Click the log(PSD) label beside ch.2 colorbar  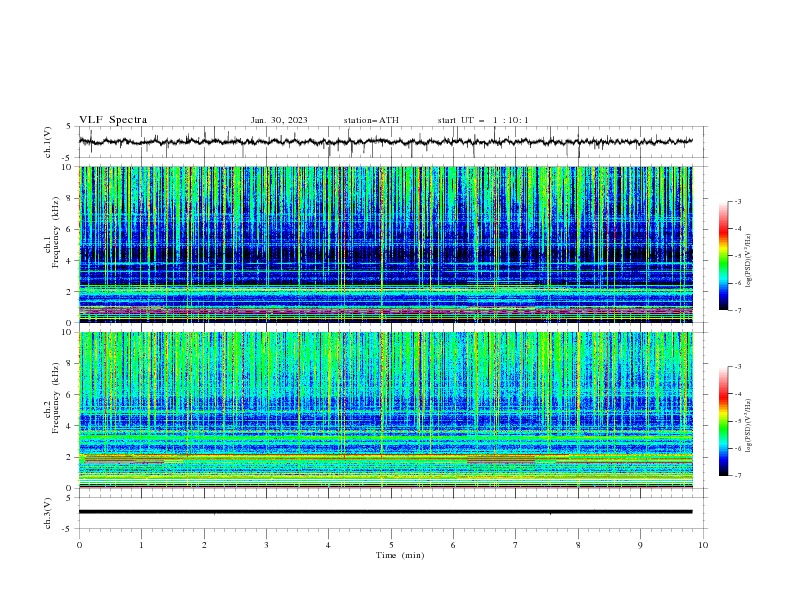(749, 426)
